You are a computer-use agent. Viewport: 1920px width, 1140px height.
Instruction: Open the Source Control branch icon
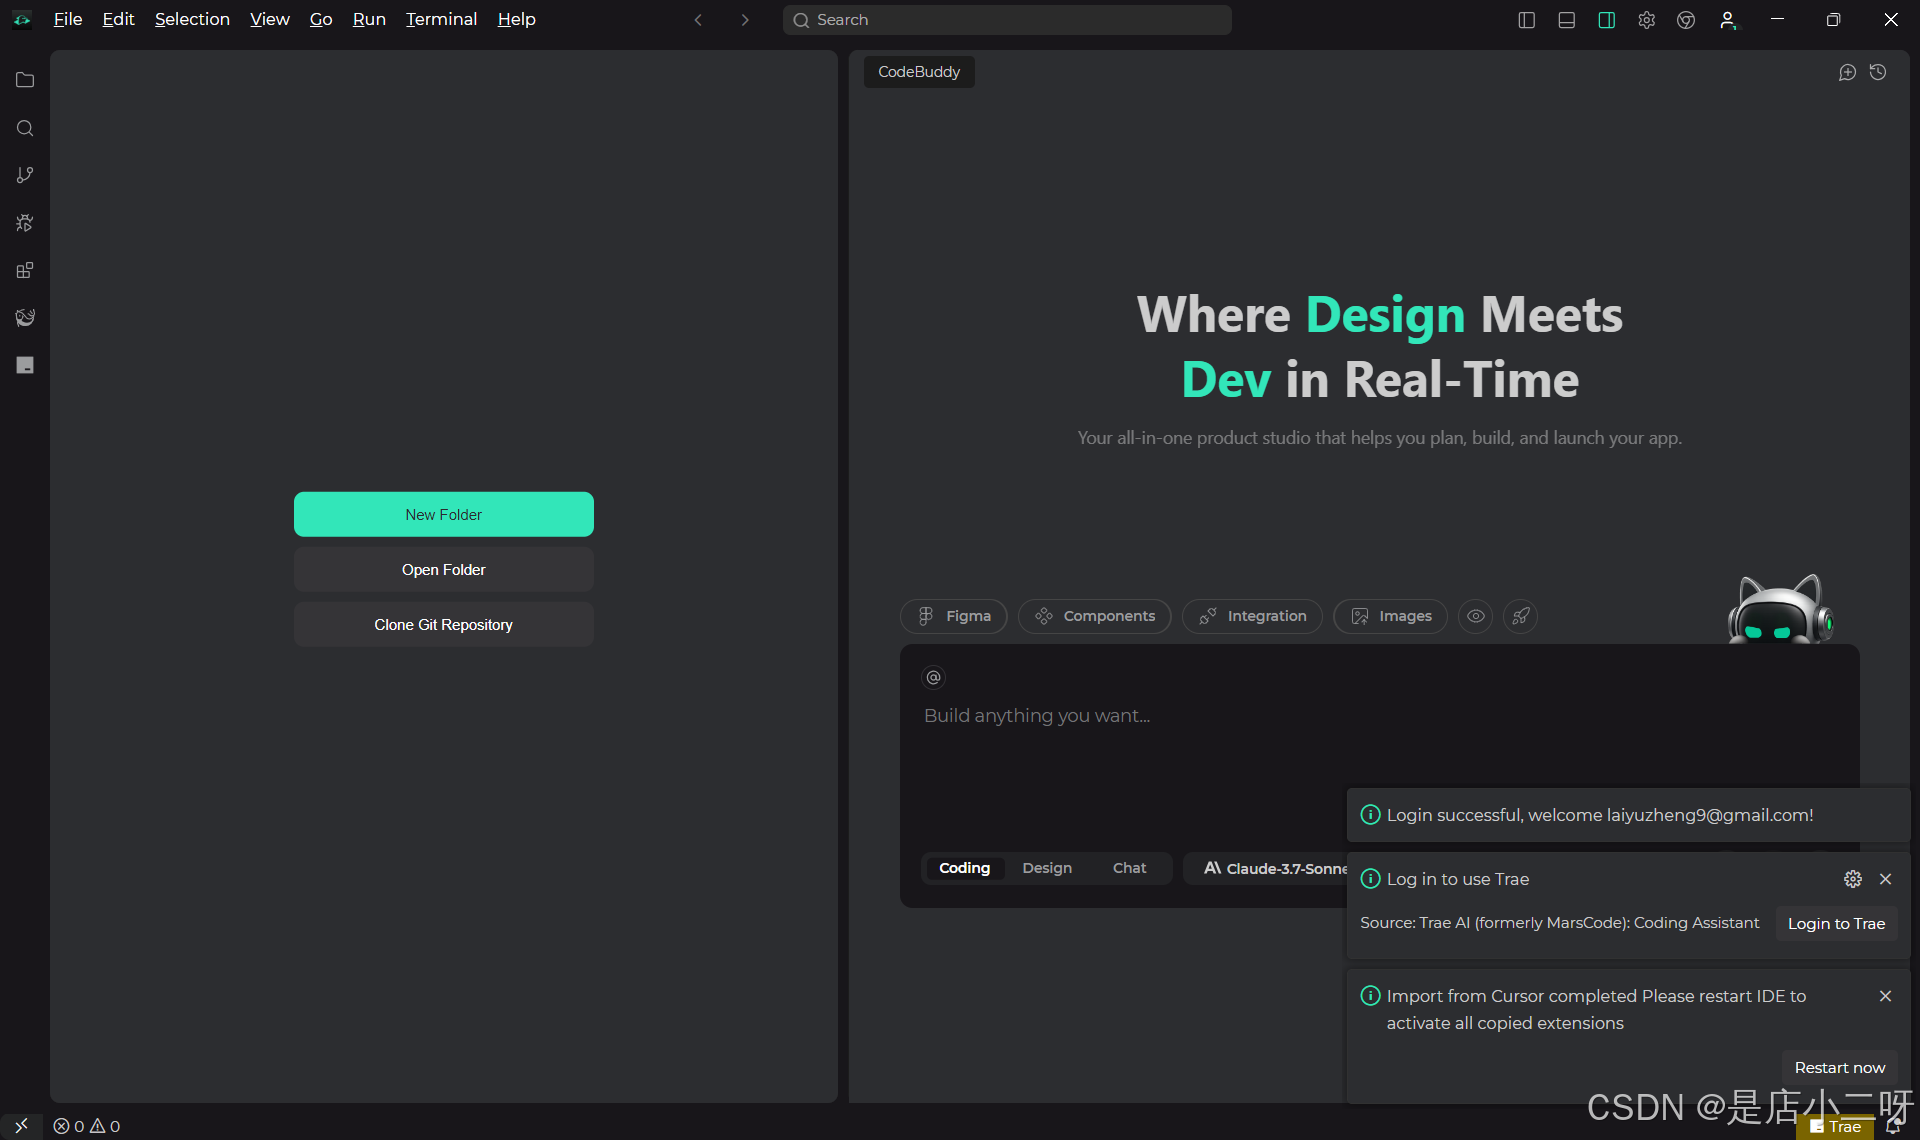pos(25,175)
